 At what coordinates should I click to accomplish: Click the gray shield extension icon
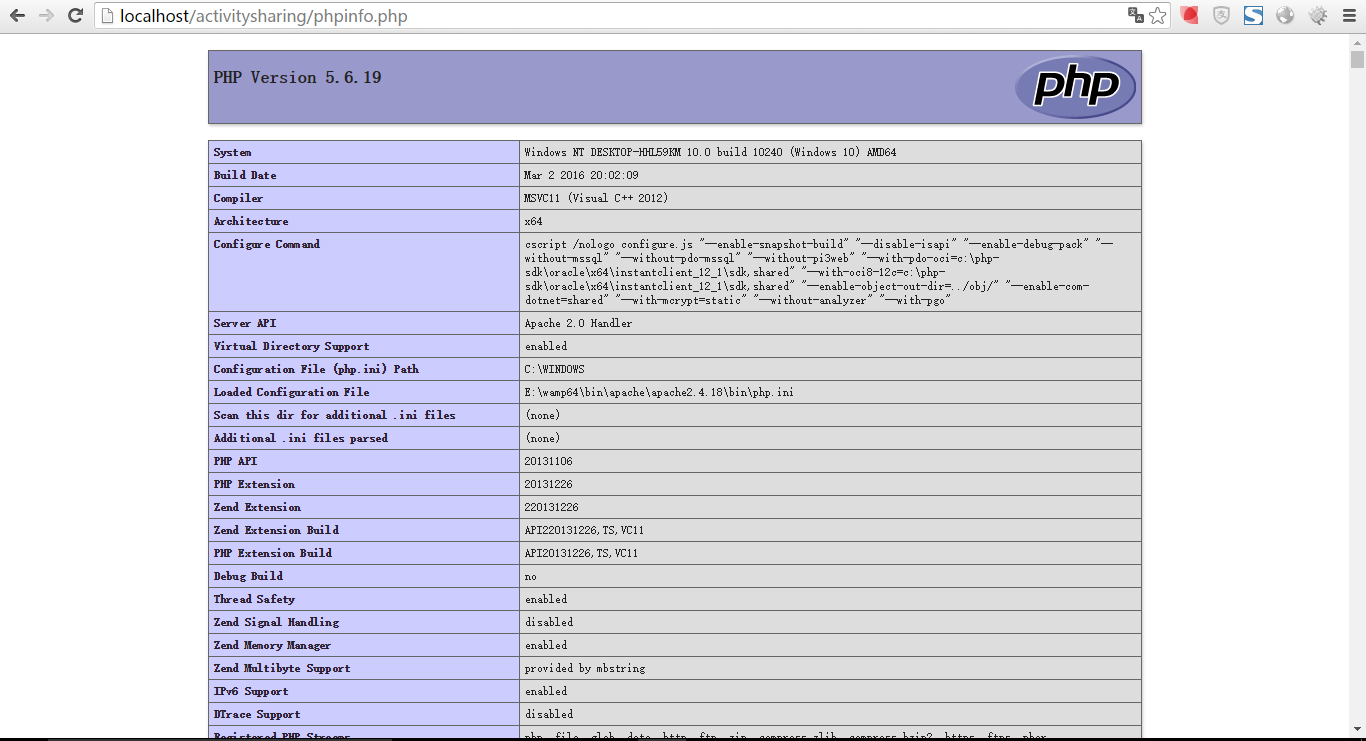tap(1221, 16)
